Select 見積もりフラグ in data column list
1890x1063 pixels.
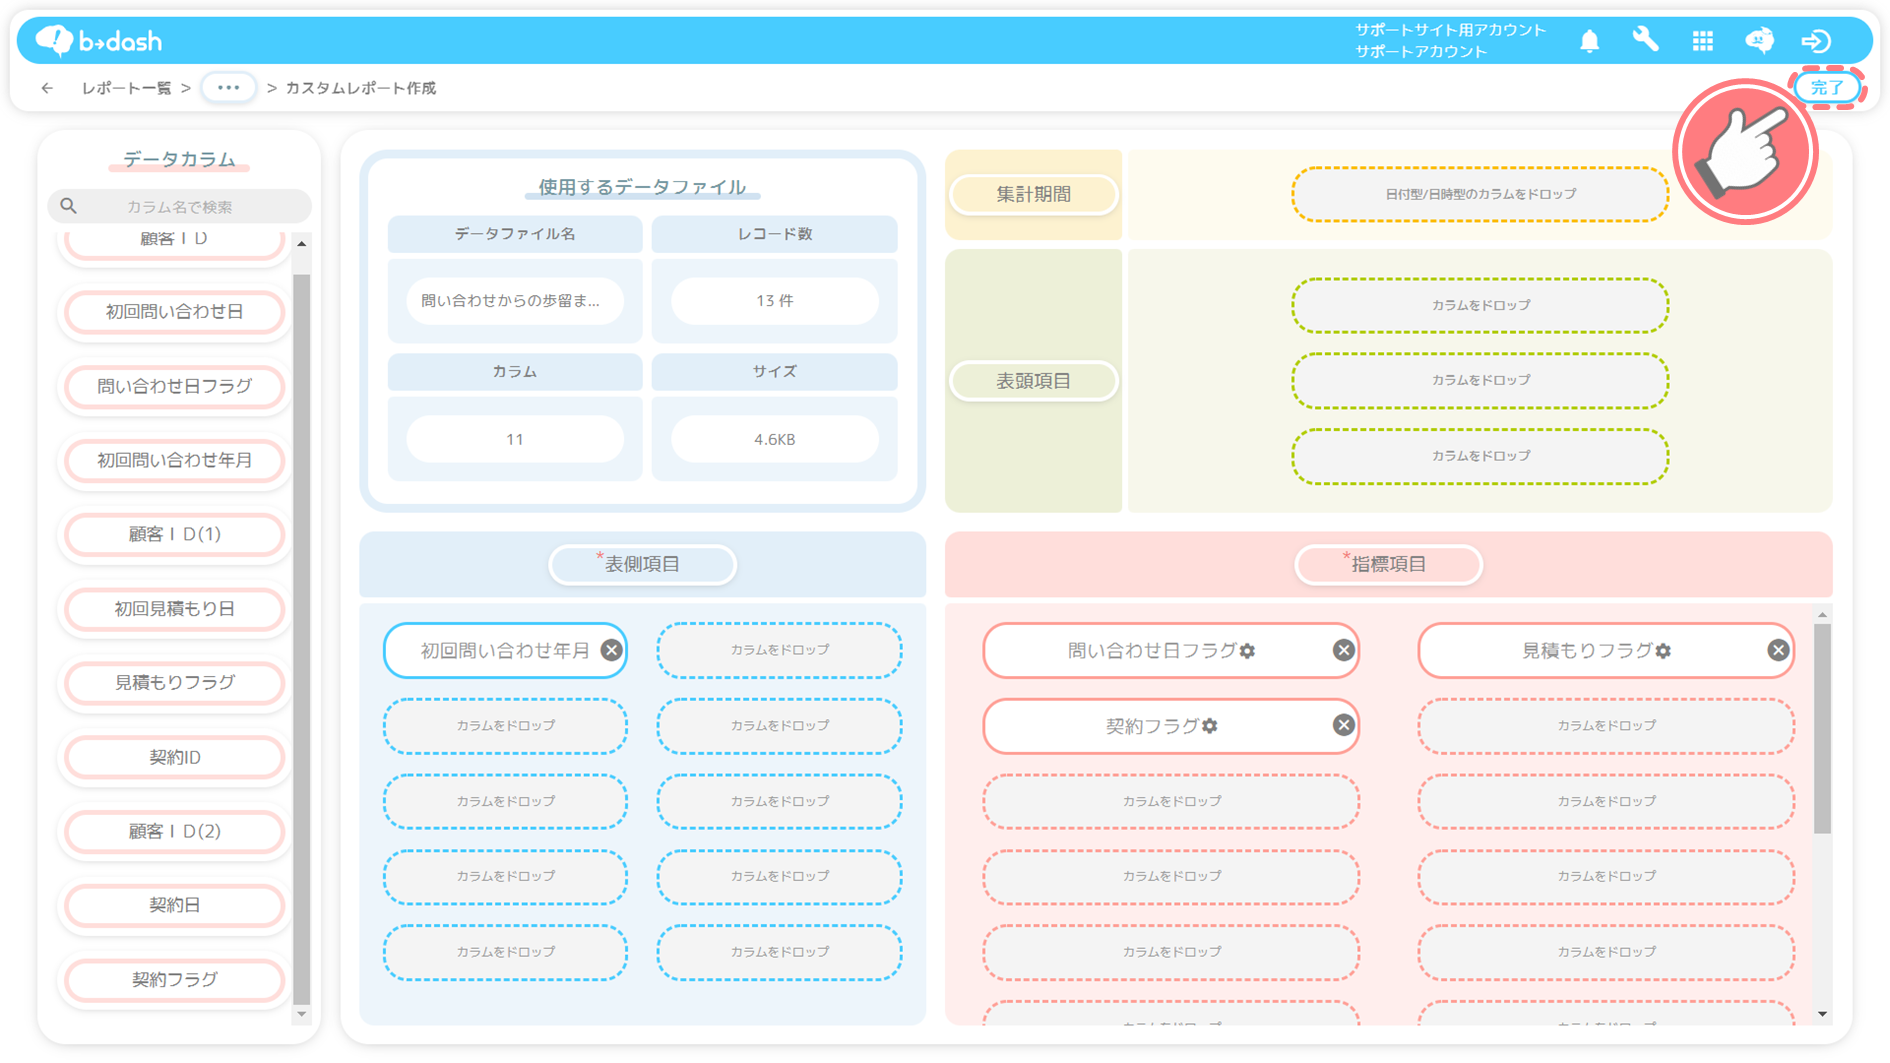click(x=175, y=683)
